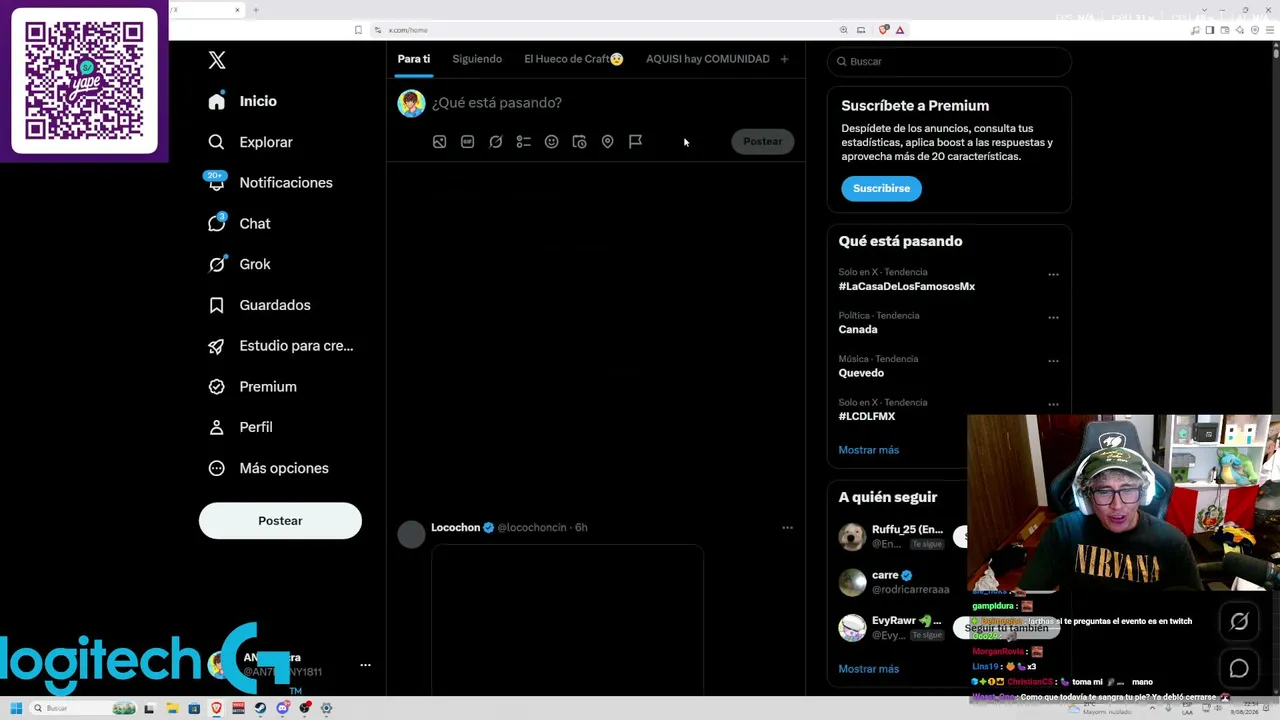Open the Windows Start menu

pos(16,709)
